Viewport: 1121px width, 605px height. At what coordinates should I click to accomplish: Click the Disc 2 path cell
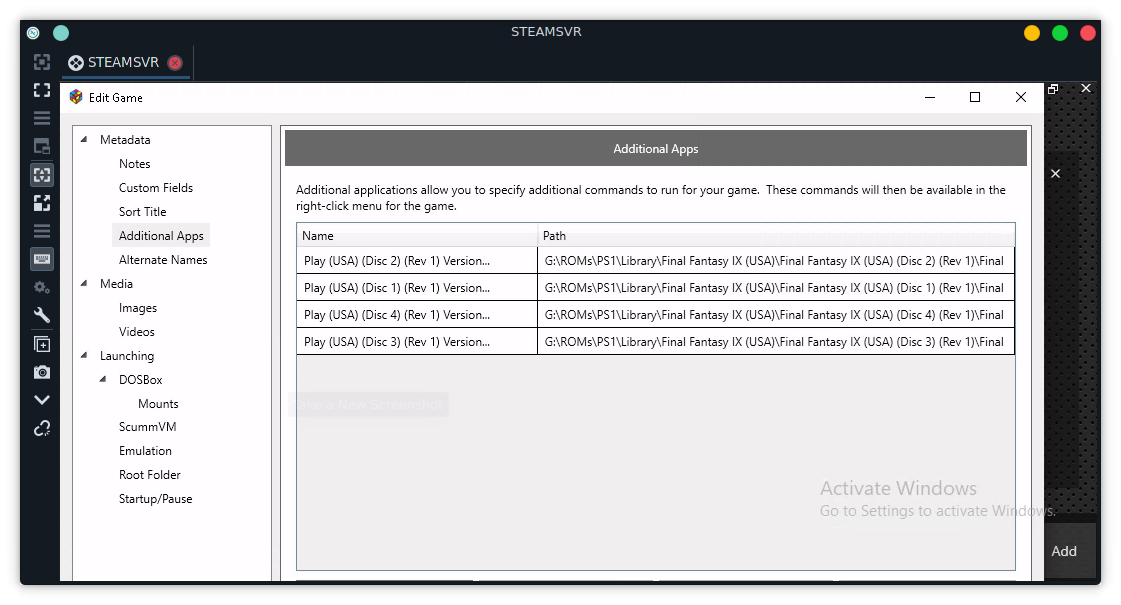click(776, 261)
